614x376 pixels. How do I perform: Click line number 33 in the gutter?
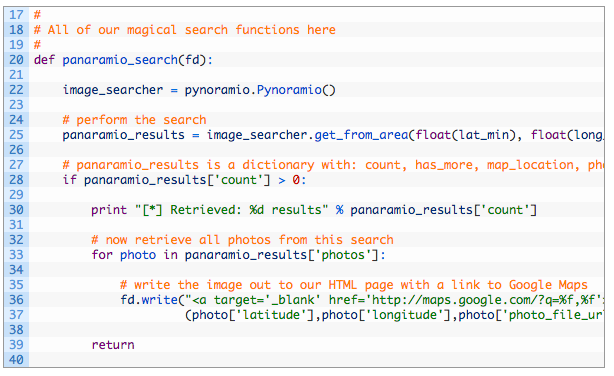16,255
